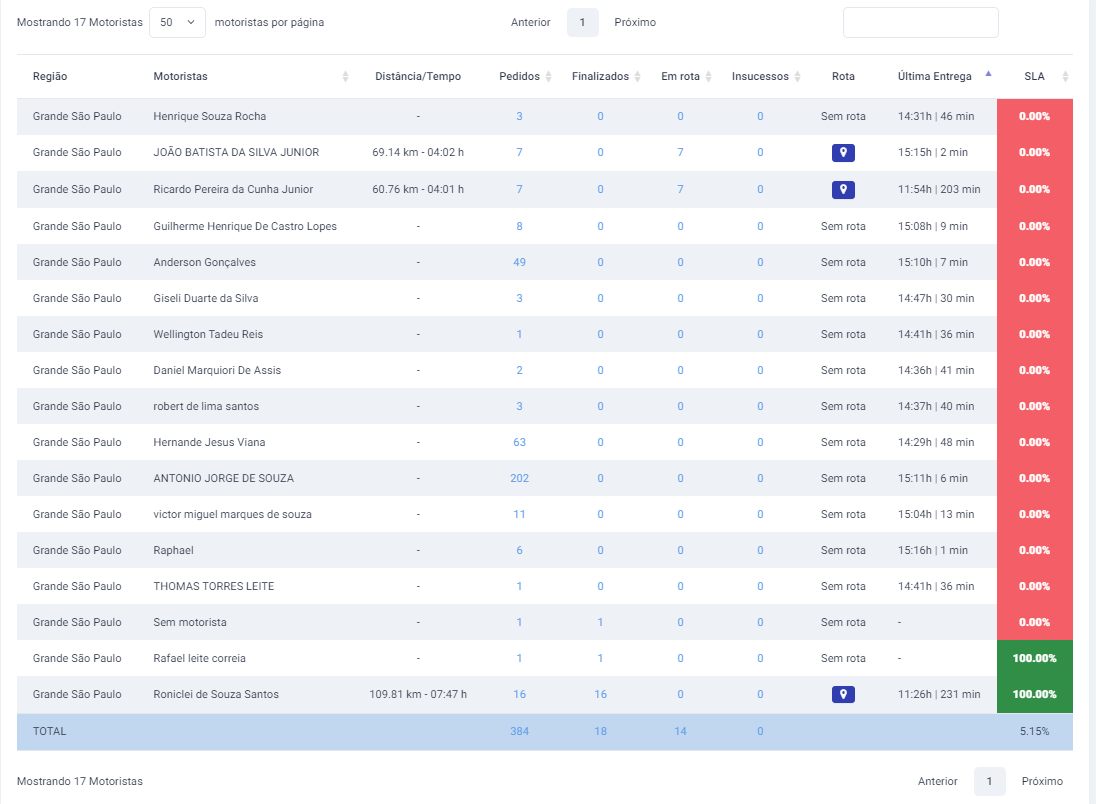Open Pedidos count 8 for Guilherme Henrique
The image size is (1096, 804).
(x=519, y=227)
